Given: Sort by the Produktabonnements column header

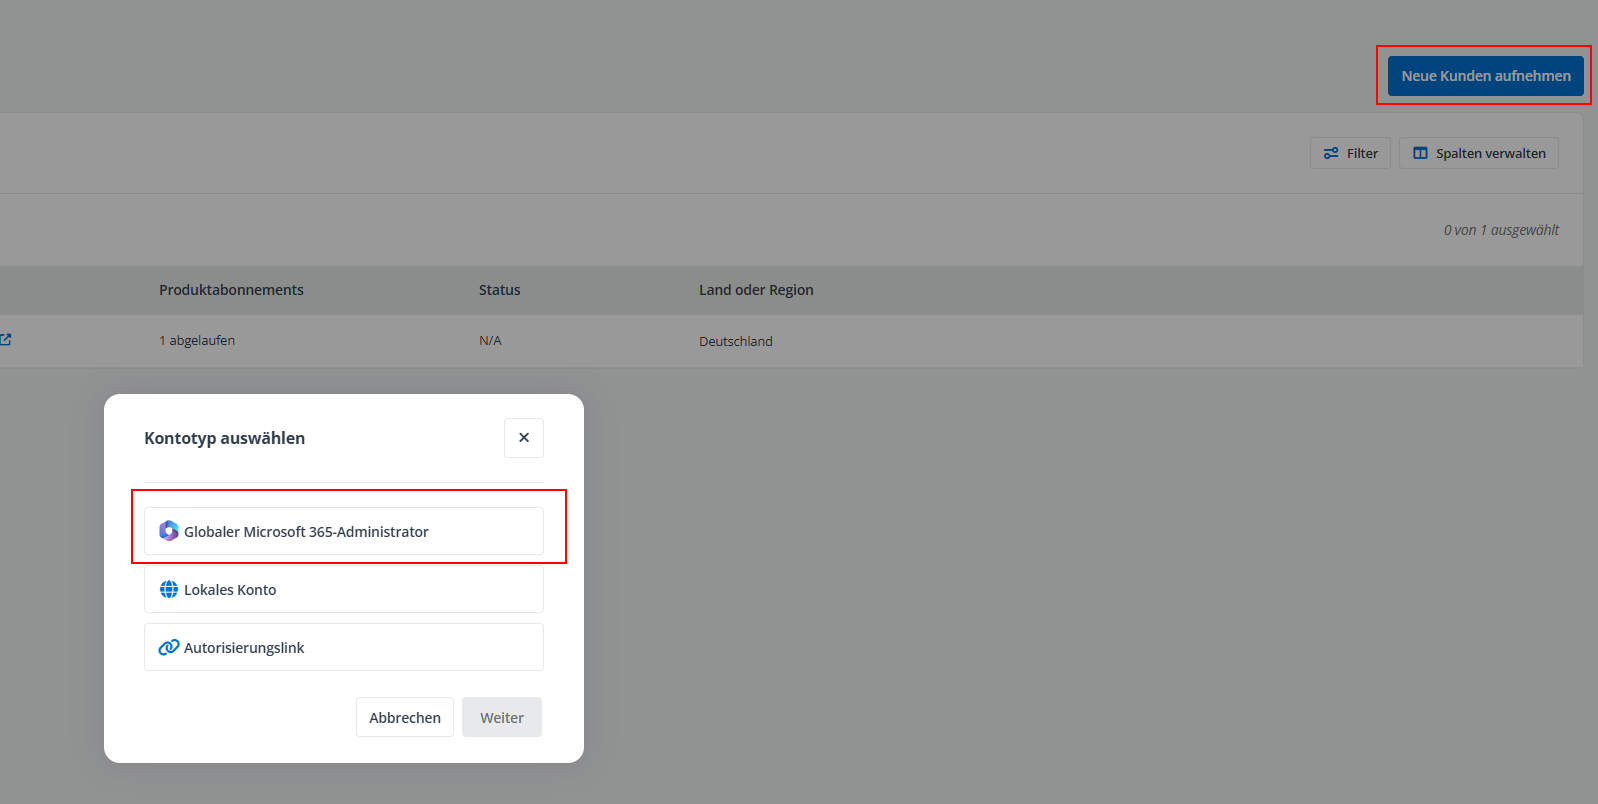Looking at the screenshot, I should [x=231, y=290].
